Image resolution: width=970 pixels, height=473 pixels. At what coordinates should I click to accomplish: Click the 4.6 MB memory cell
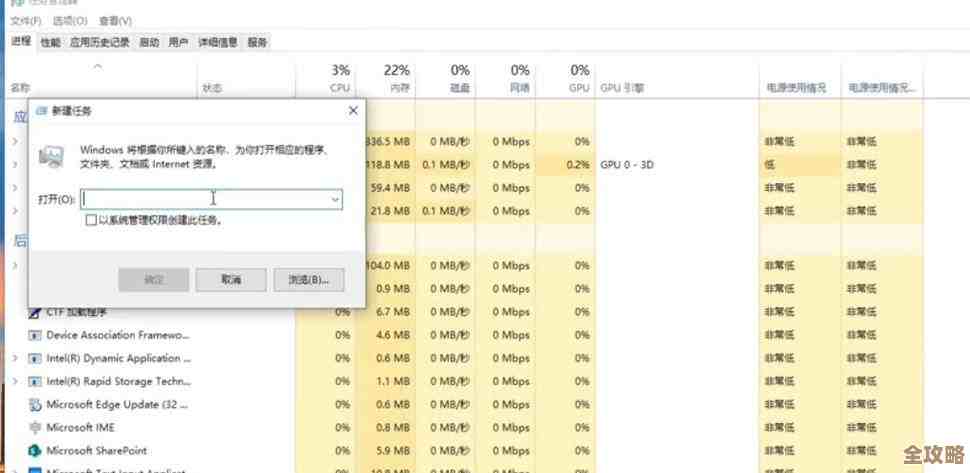(386, 335)
